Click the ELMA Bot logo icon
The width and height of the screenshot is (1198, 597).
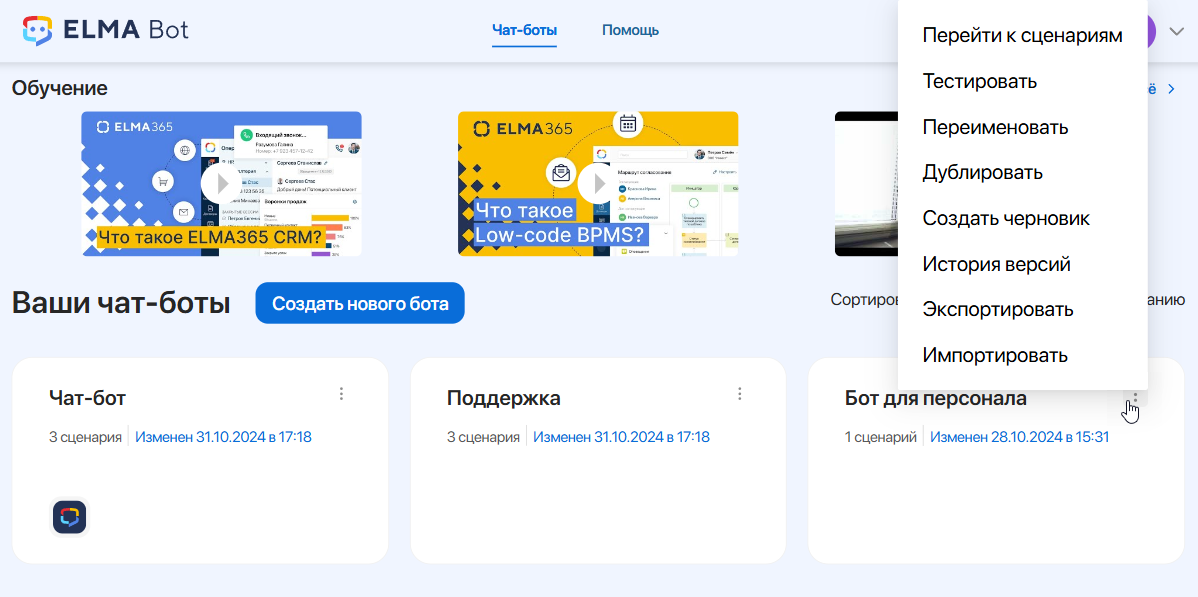coord(38,30)
